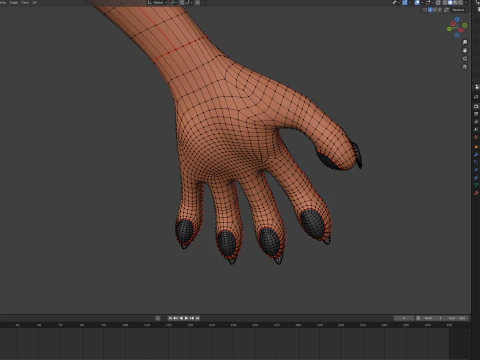Click the rightmost green gizmo axis circle
The height and width of the screenshot is (360, 480).
pos(465,25)
